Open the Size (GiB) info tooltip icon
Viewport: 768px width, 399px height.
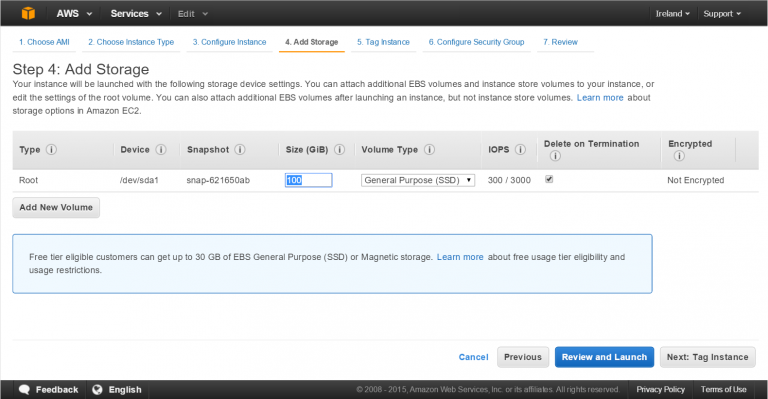point(339,149)
